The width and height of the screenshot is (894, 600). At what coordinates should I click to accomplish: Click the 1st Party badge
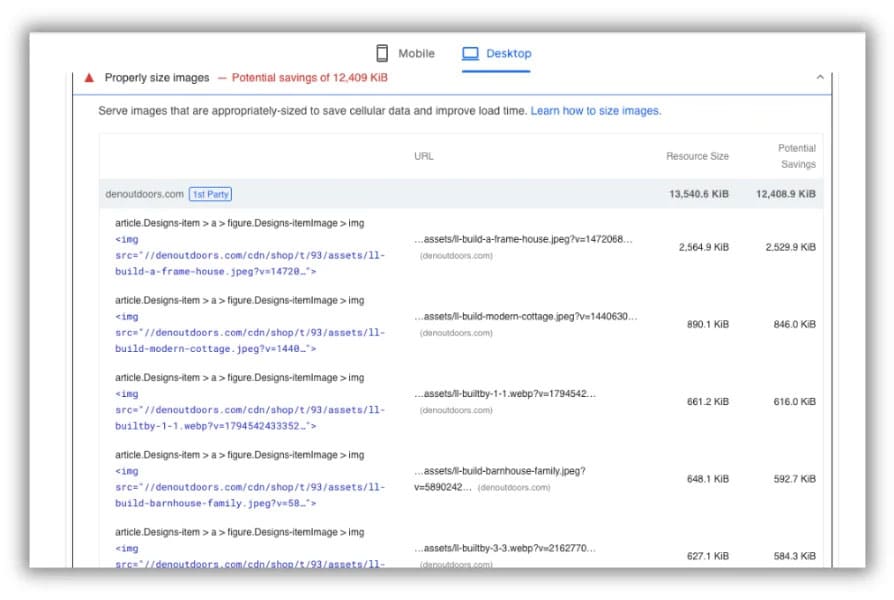[210, 194]
